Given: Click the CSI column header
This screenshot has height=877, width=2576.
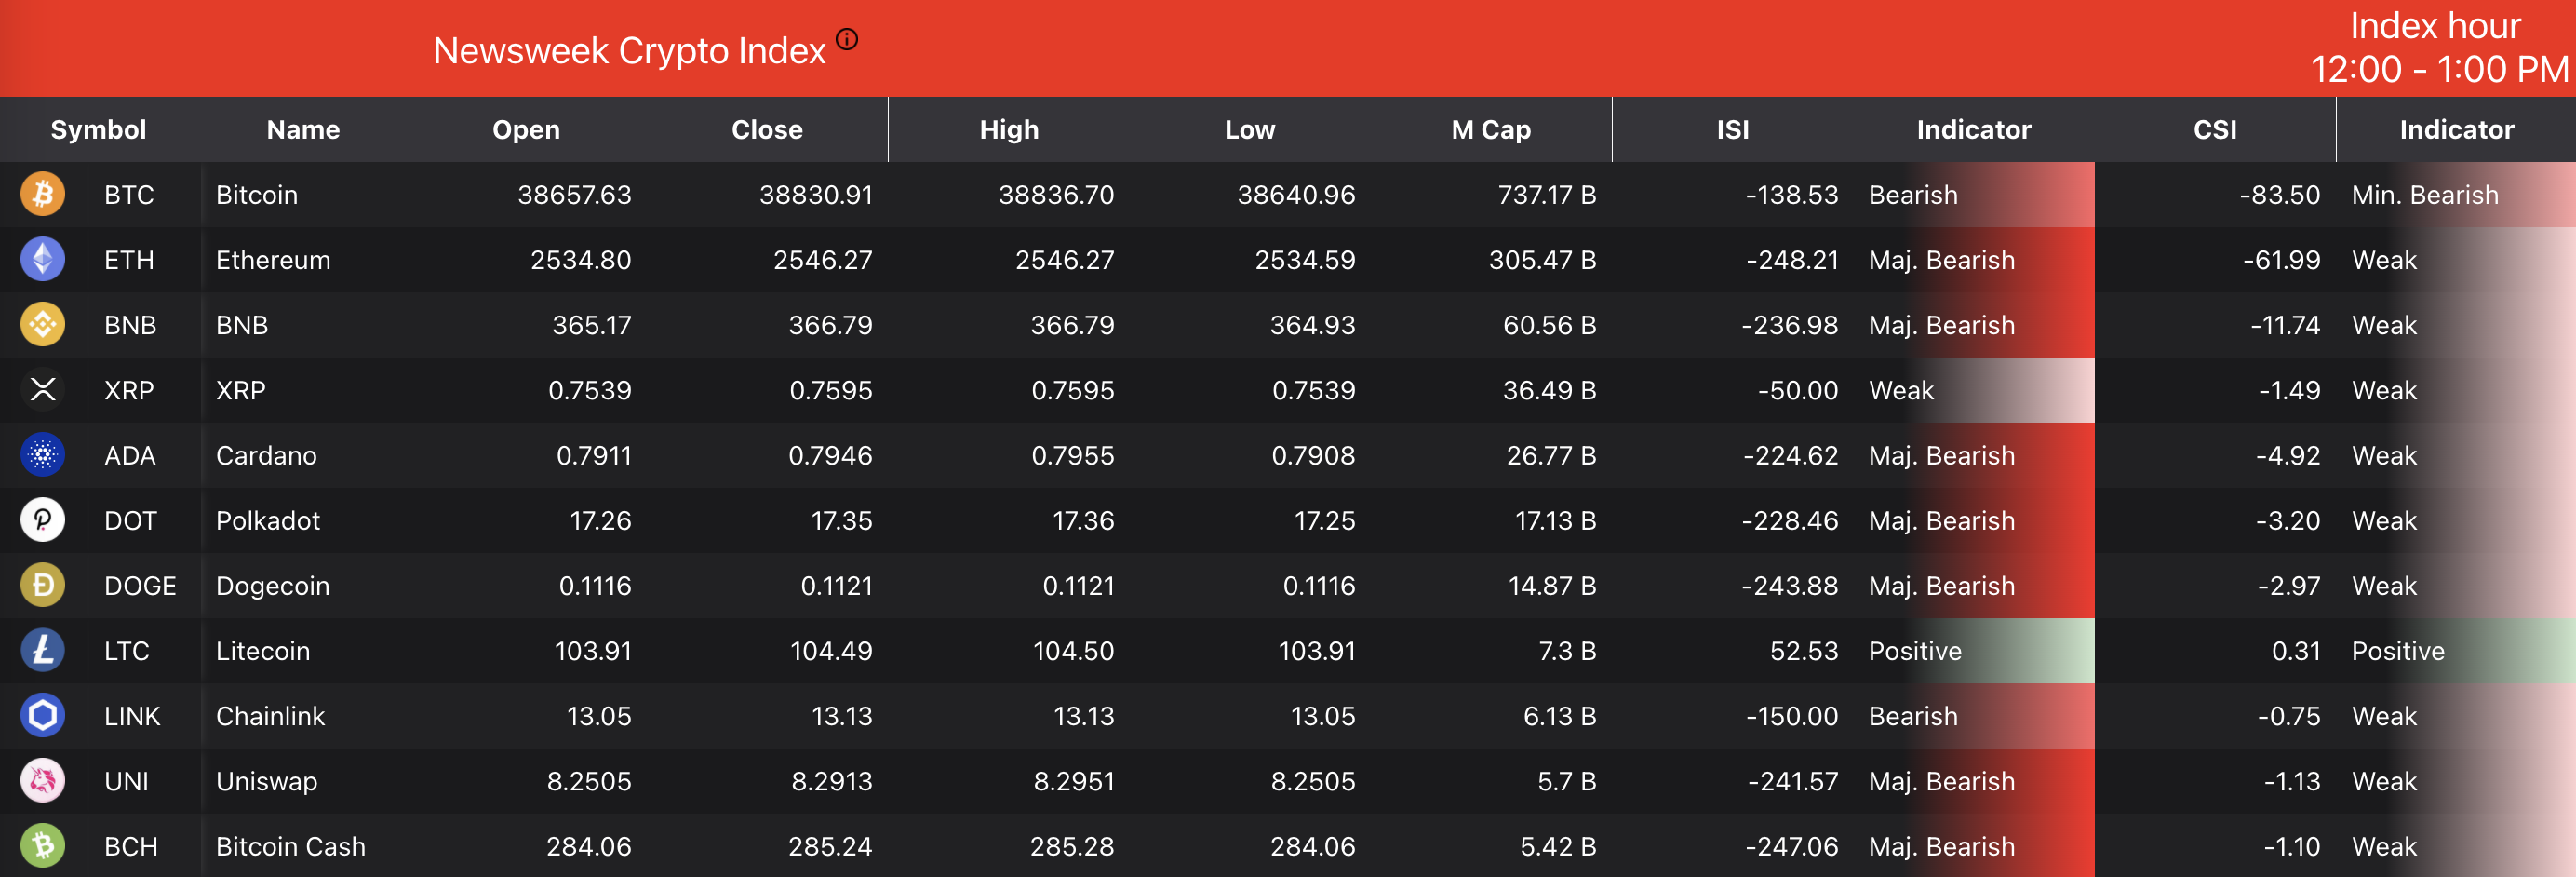Looking at the screenshot, I should 2214,130.
